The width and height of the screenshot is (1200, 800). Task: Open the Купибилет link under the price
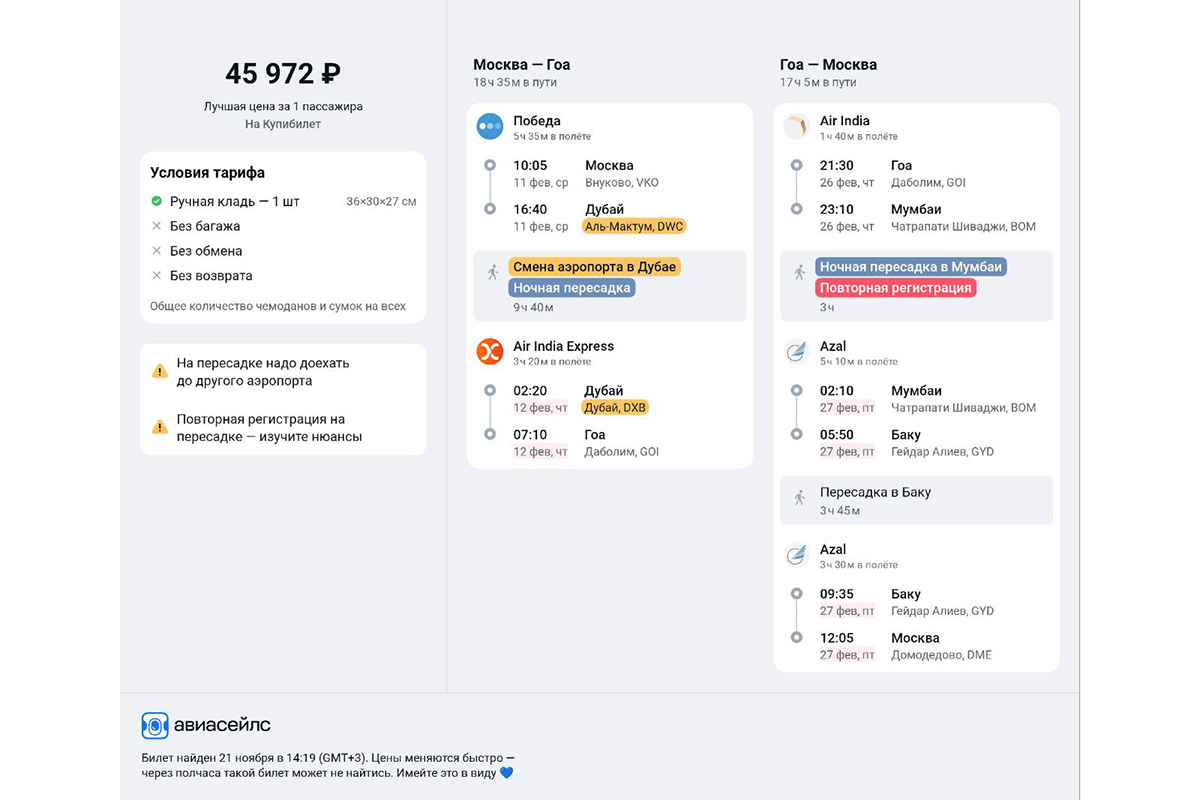click(x=282, y=122)
